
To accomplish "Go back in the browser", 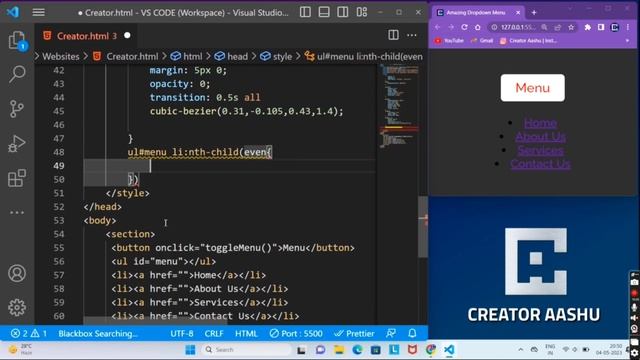I will (x=438, y=27).
